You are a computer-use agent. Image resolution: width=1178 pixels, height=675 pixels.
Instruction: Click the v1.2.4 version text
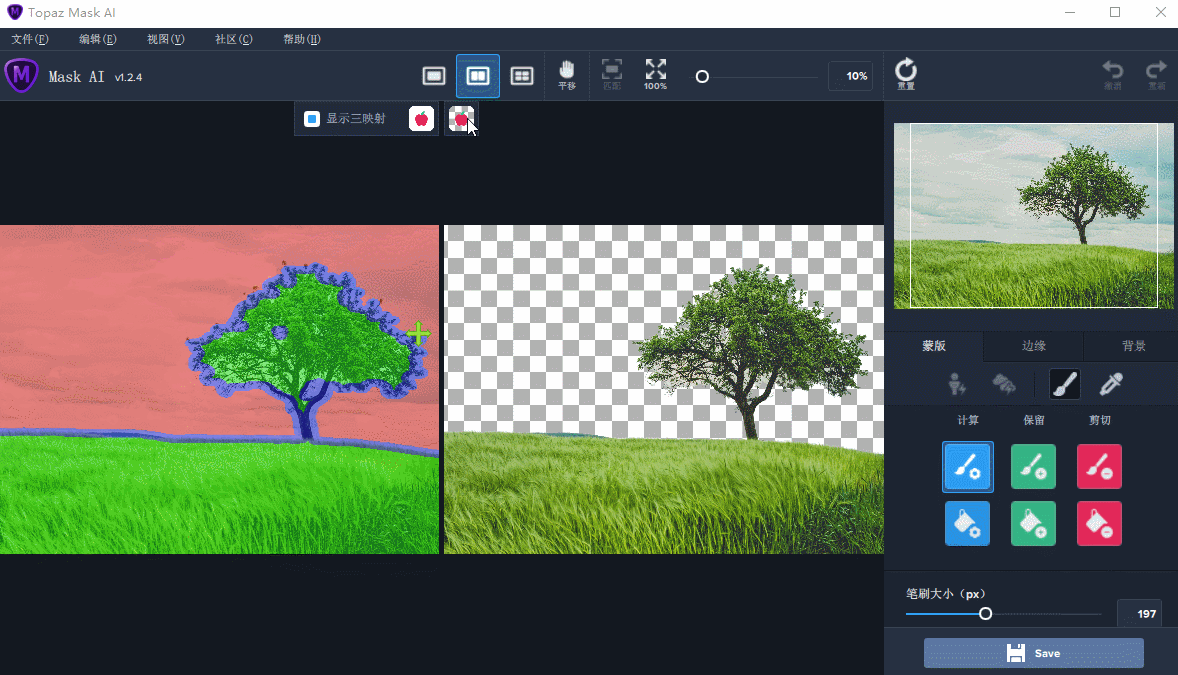coord(128,77)
